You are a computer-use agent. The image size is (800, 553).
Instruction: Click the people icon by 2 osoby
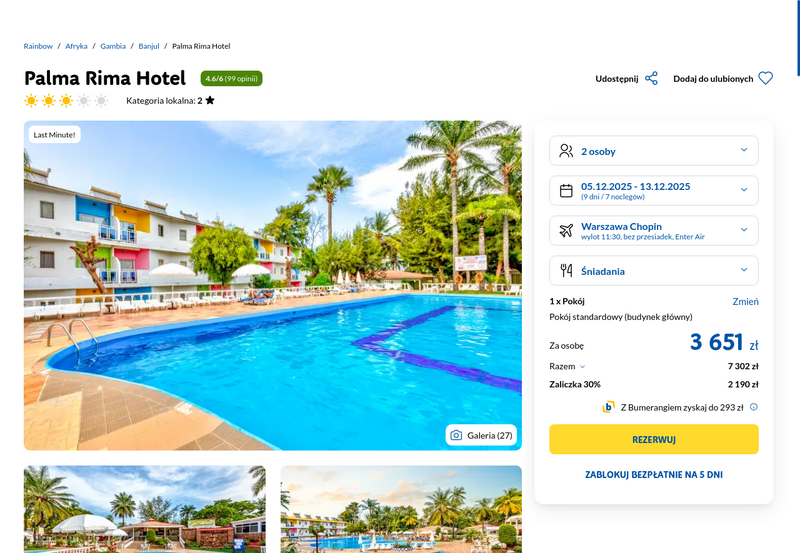(566, 151)
